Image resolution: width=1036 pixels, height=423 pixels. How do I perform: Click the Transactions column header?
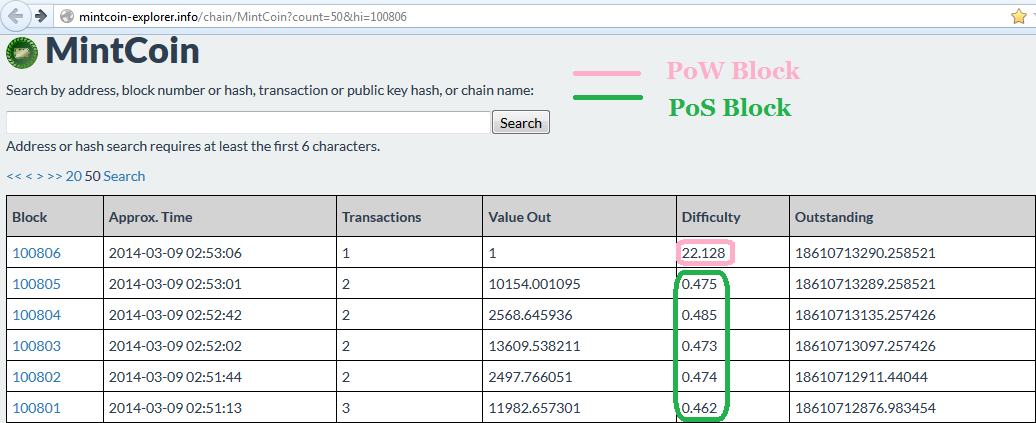click(409, 216)
